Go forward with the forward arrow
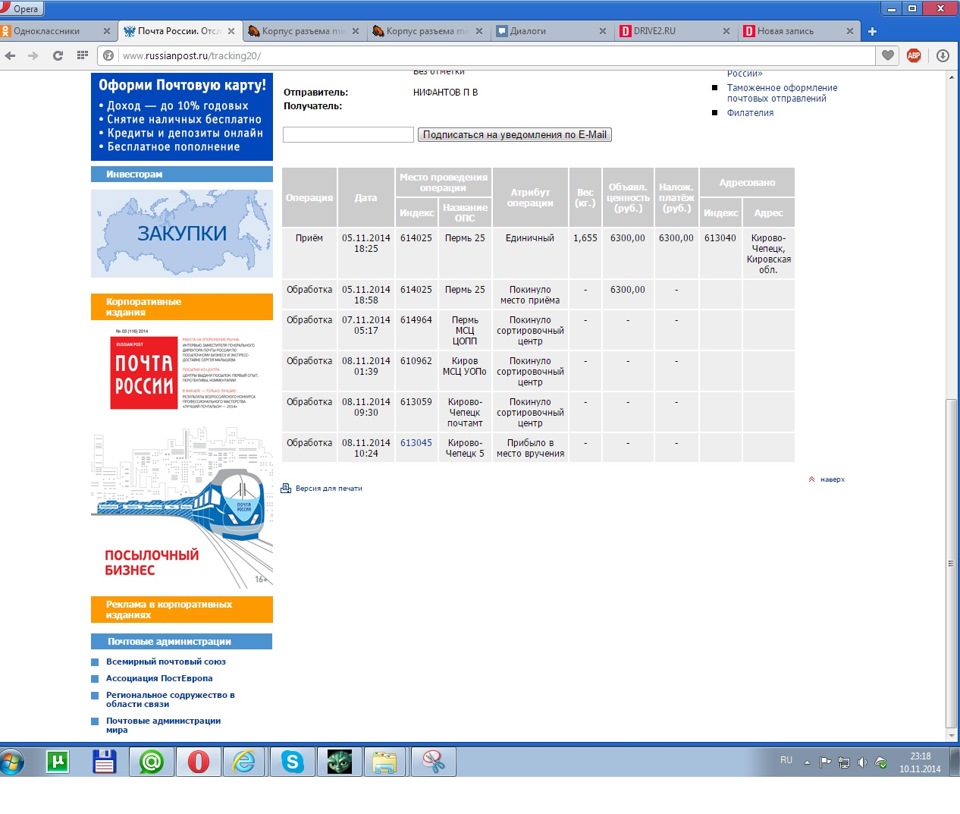The image size is (960, 814). pos(33,56)
